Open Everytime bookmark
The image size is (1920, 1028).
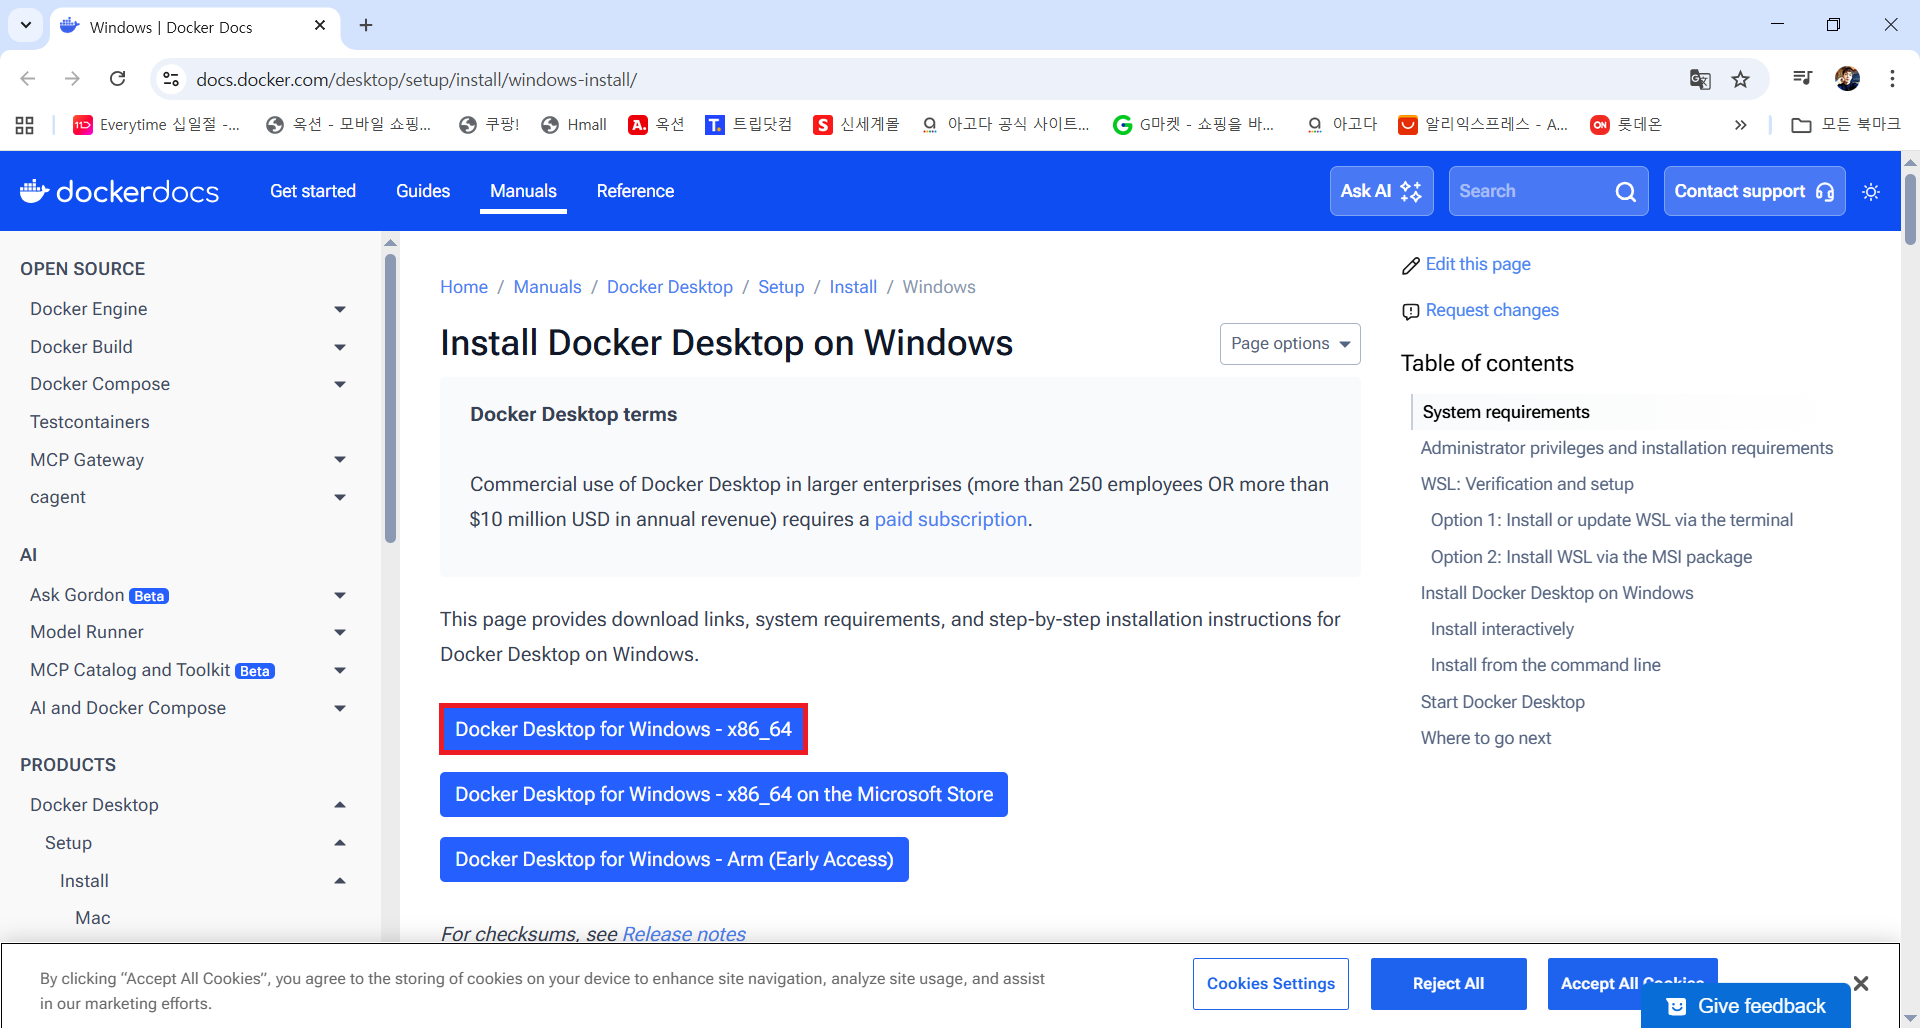(156, 125)
